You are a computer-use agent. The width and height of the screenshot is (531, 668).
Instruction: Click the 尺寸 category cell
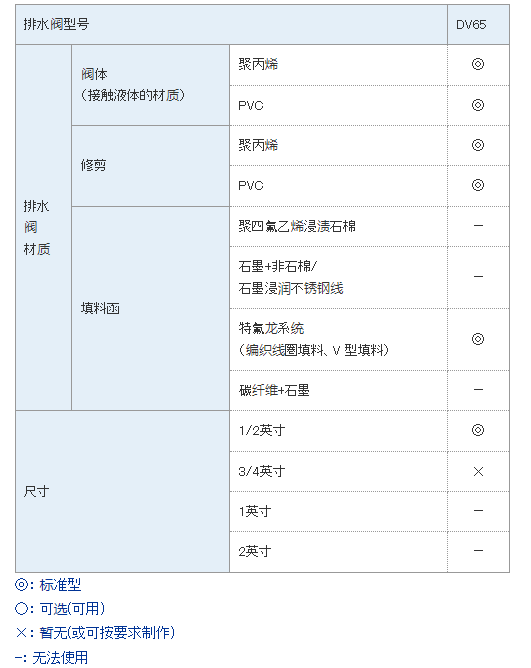coord(122,492)
